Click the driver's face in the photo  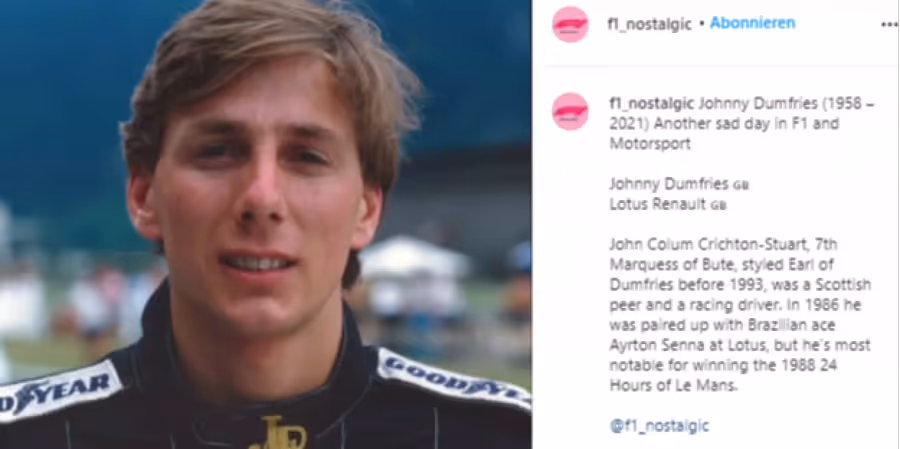(x=253, y=189)
